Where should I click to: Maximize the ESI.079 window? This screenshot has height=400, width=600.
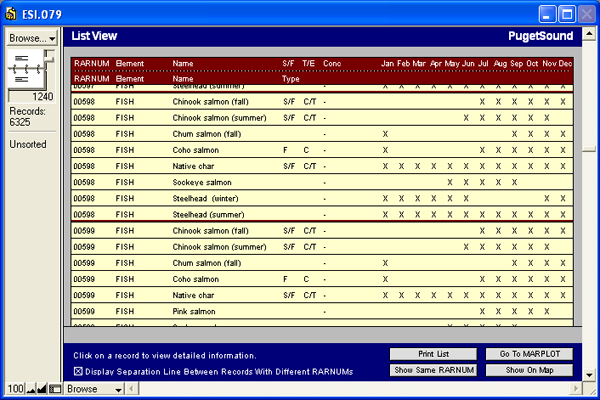click(567, 15)
